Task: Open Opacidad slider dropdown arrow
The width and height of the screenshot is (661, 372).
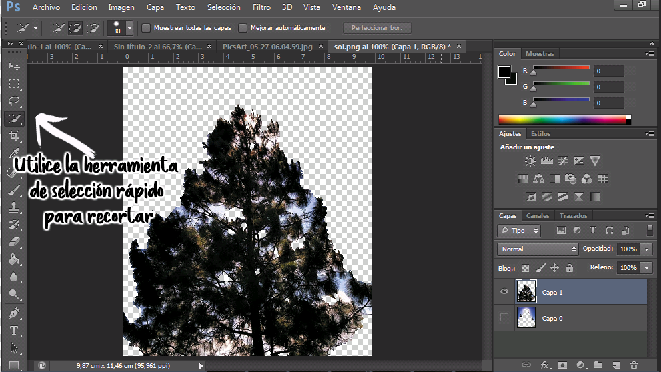Action: (647, 249)
